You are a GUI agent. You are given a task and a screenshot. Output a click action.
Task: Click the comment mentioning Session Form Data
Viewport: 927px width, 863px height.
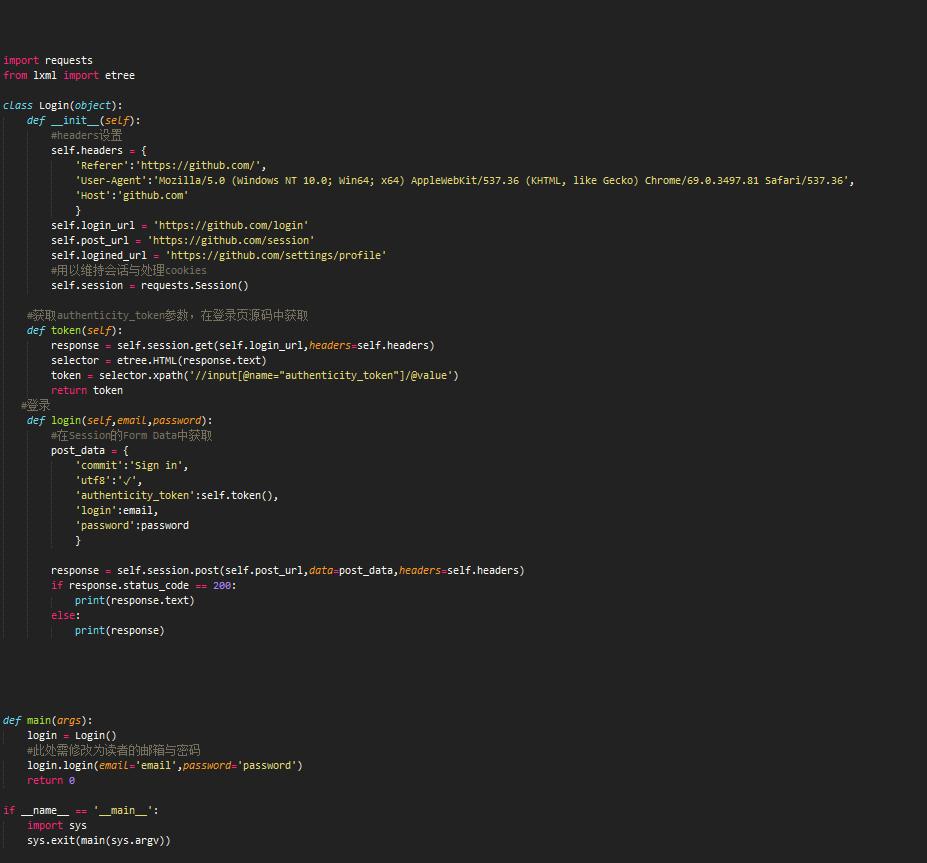[131, 435]
